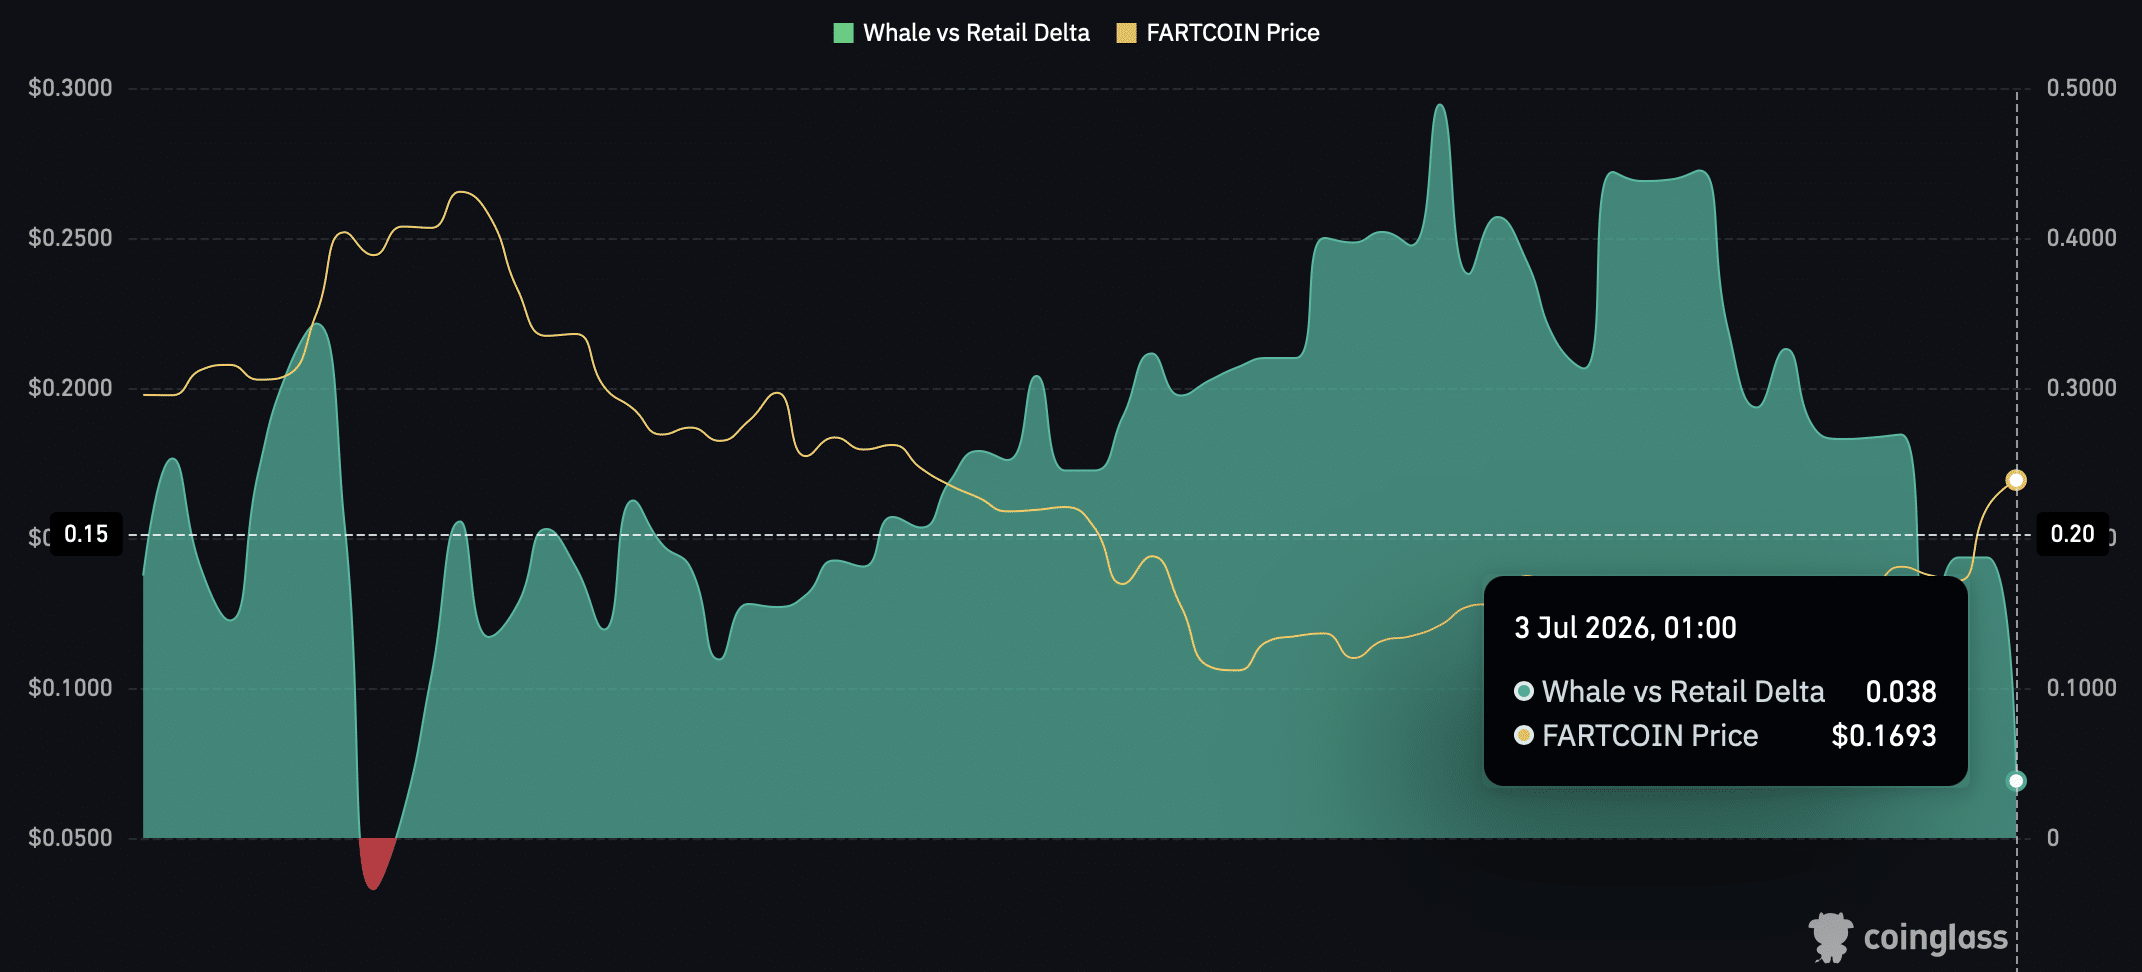Toggle the Whale vs Retail Delta legend entry

(x=961, y=33)
